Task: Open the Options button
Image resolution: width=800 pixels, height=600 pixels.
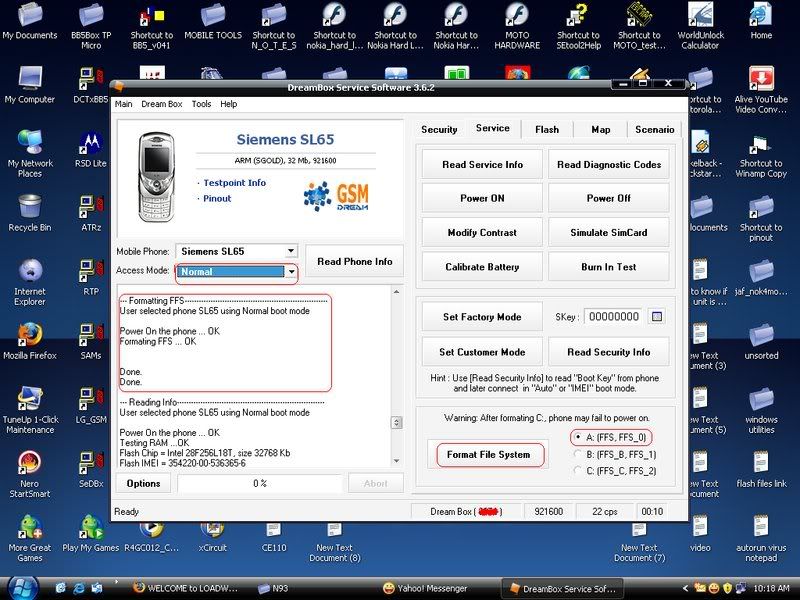Action: pyautogui.click(x=143, y=483)
